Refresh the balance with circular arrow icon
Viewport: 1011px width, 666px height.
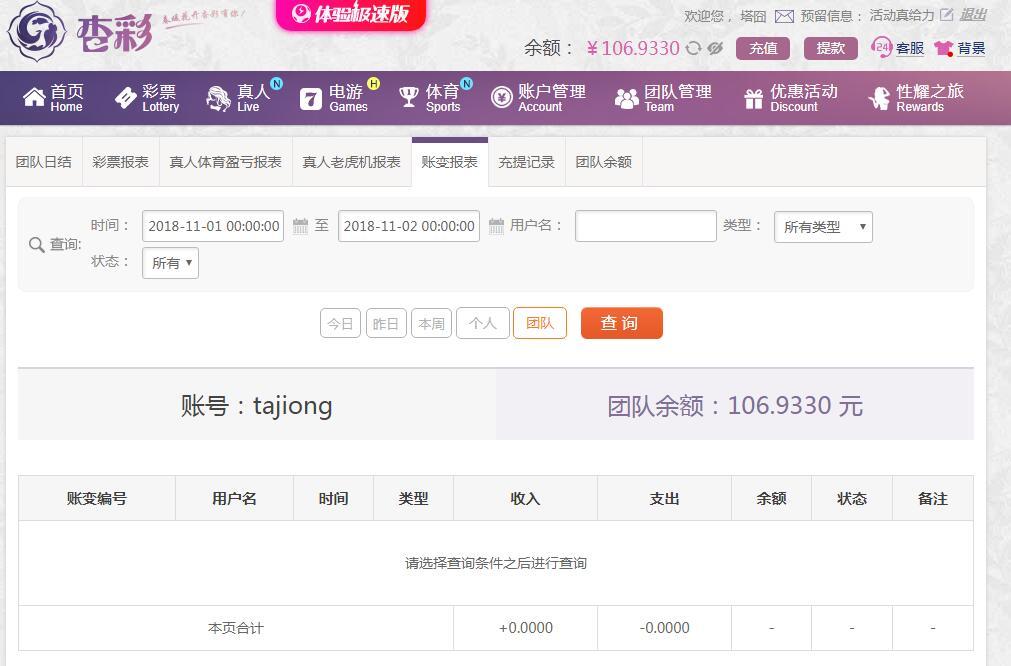pos(693,48)
